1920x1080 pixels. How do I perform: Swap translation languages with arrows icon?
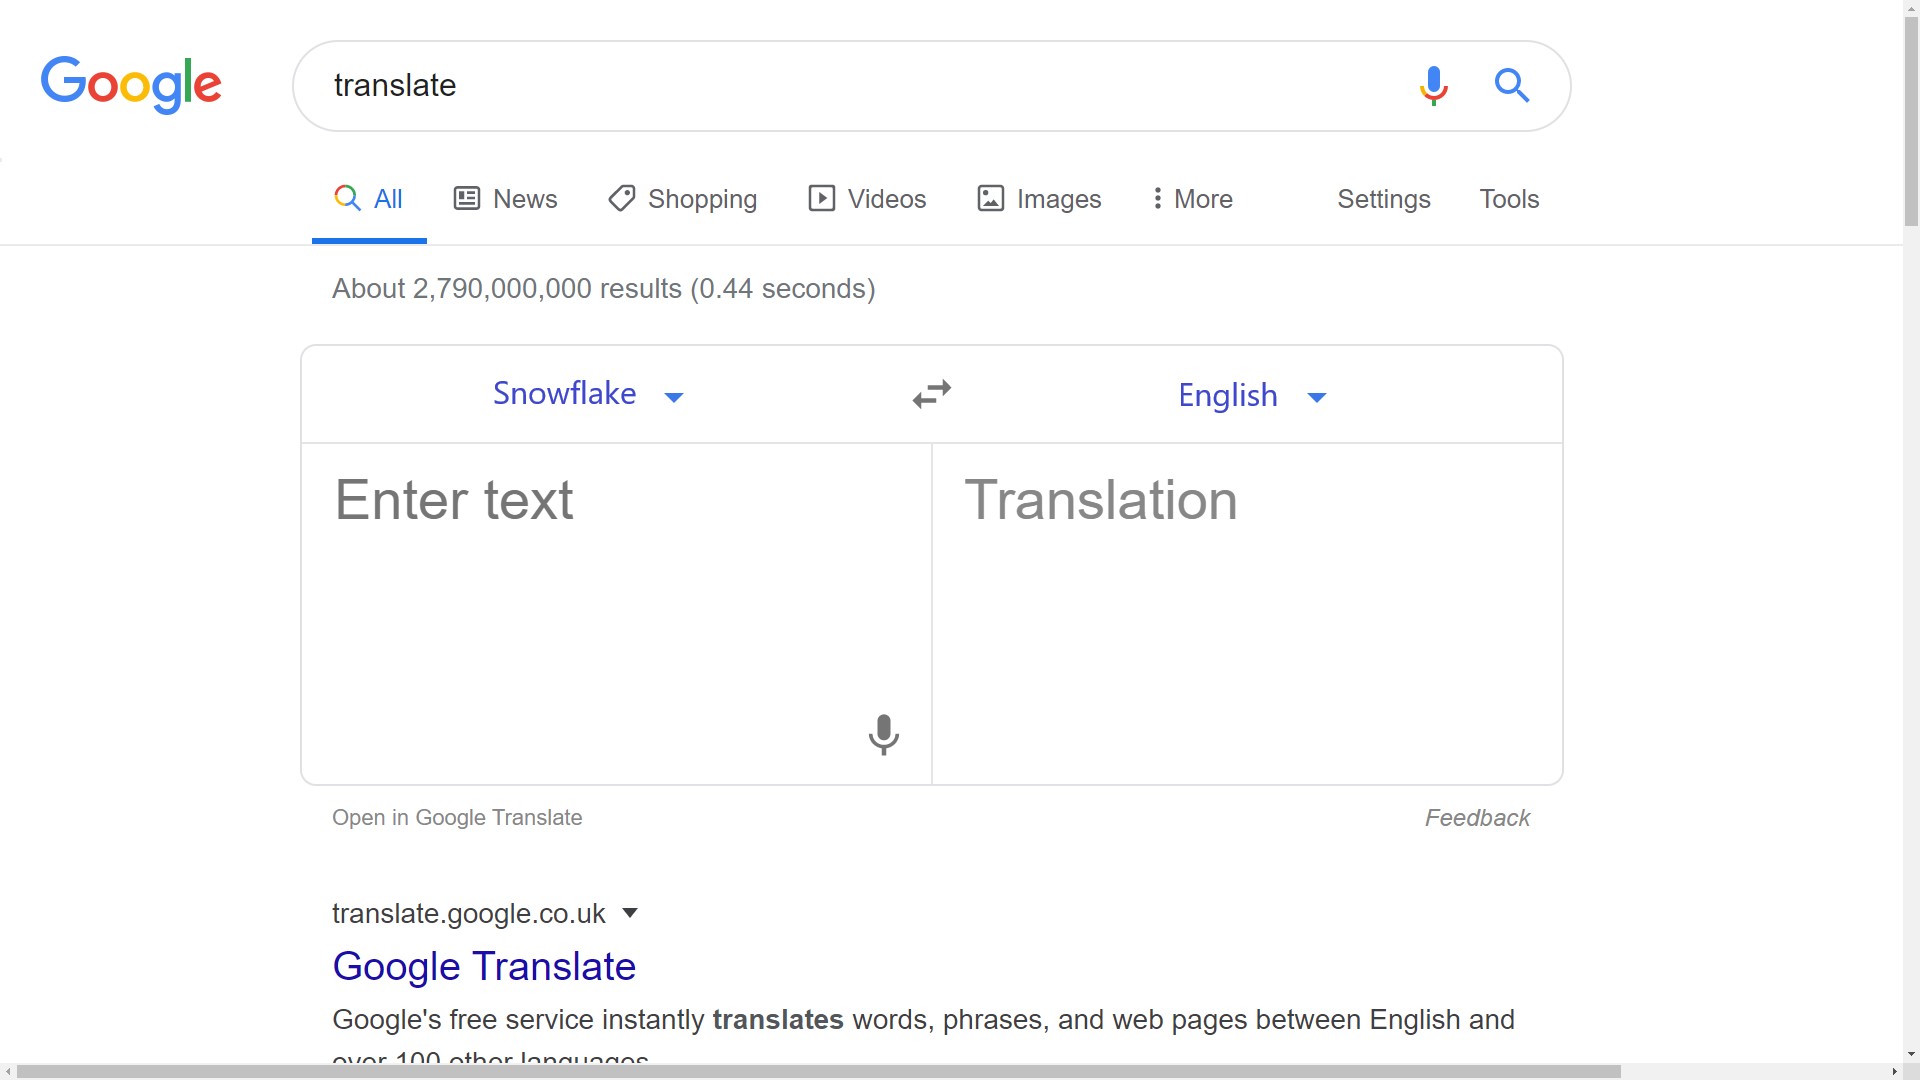click(931, 393)
